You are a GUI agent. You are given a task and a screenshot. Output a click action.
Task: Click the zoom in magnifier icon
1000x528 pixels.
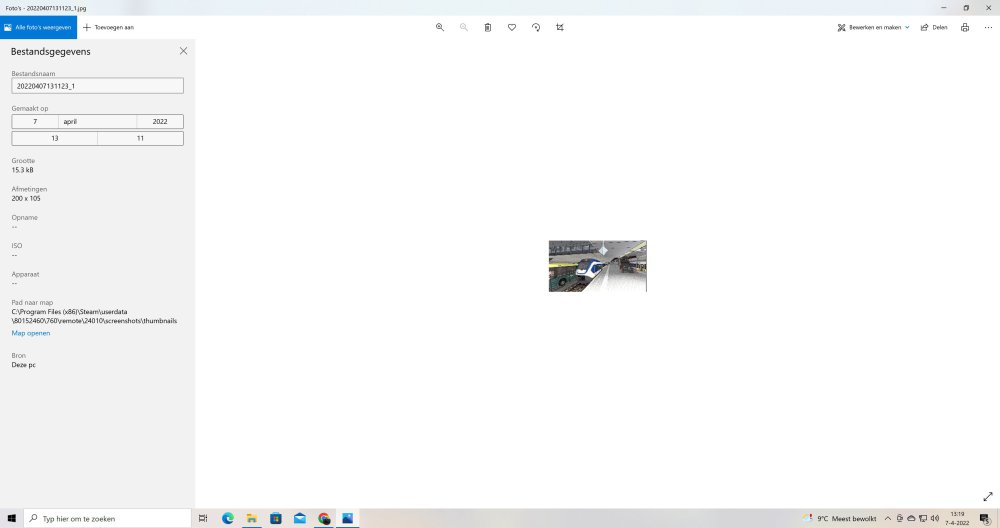[x=440, y=27]
